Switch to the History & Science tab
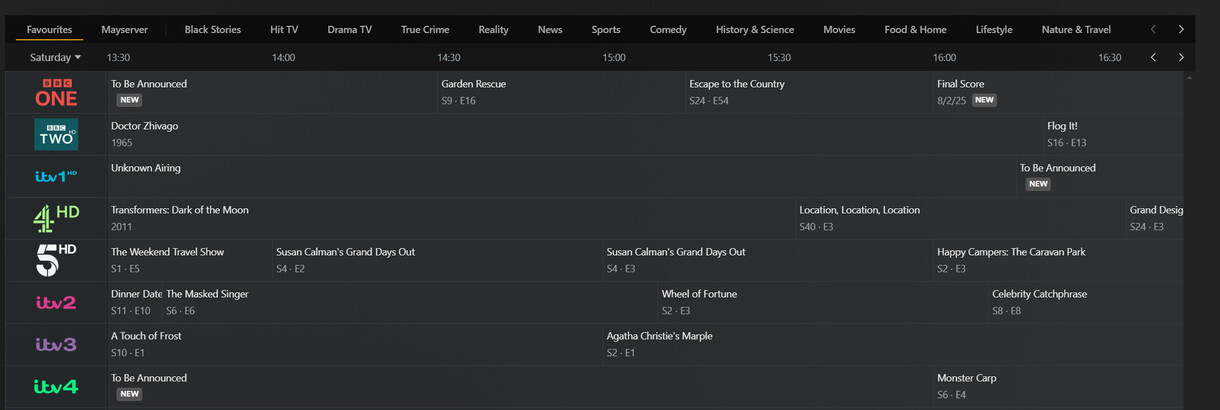The image size is (1220, 410). point(755,29)
